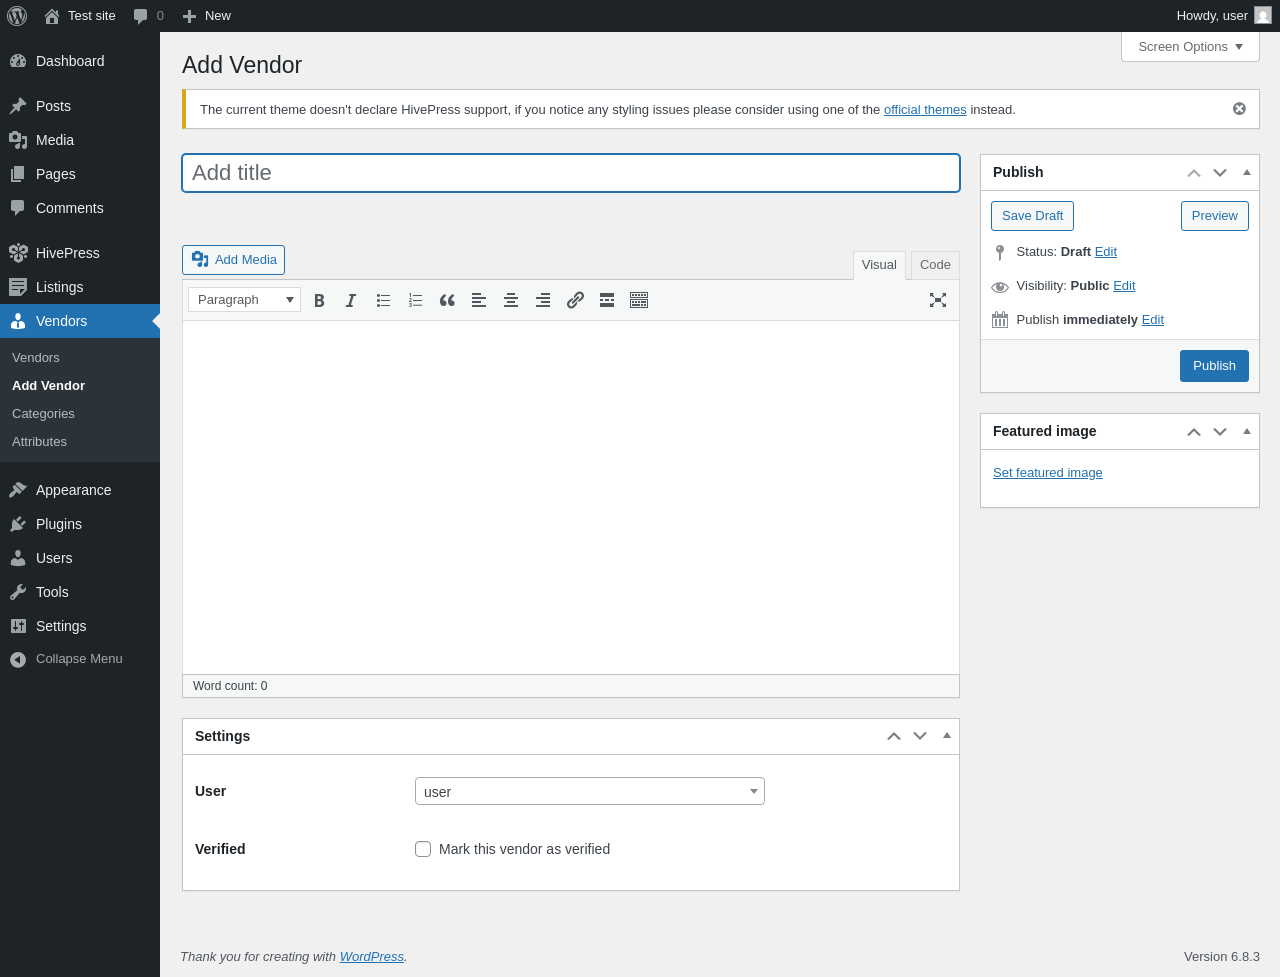Add a blockquote in the editor
The height and width of the screenshot is (977, 1280).
[x=447, y=300]
